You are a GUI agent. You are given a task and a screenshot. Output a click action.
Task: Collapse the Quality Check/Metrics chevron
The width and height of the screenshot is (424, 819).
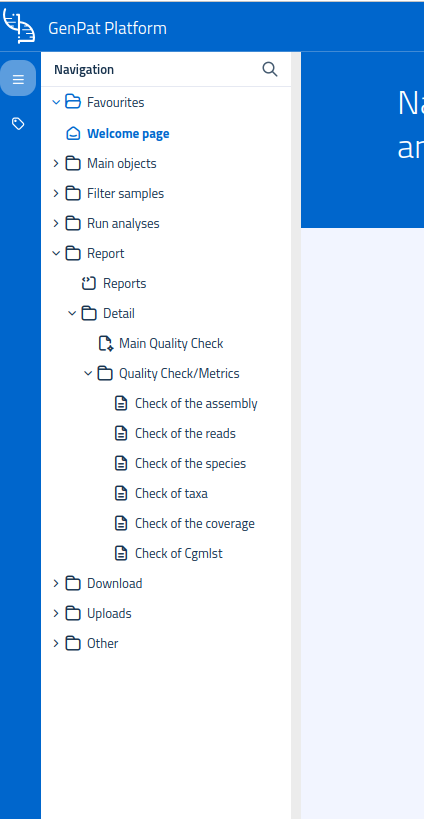[x=88, y=373]
